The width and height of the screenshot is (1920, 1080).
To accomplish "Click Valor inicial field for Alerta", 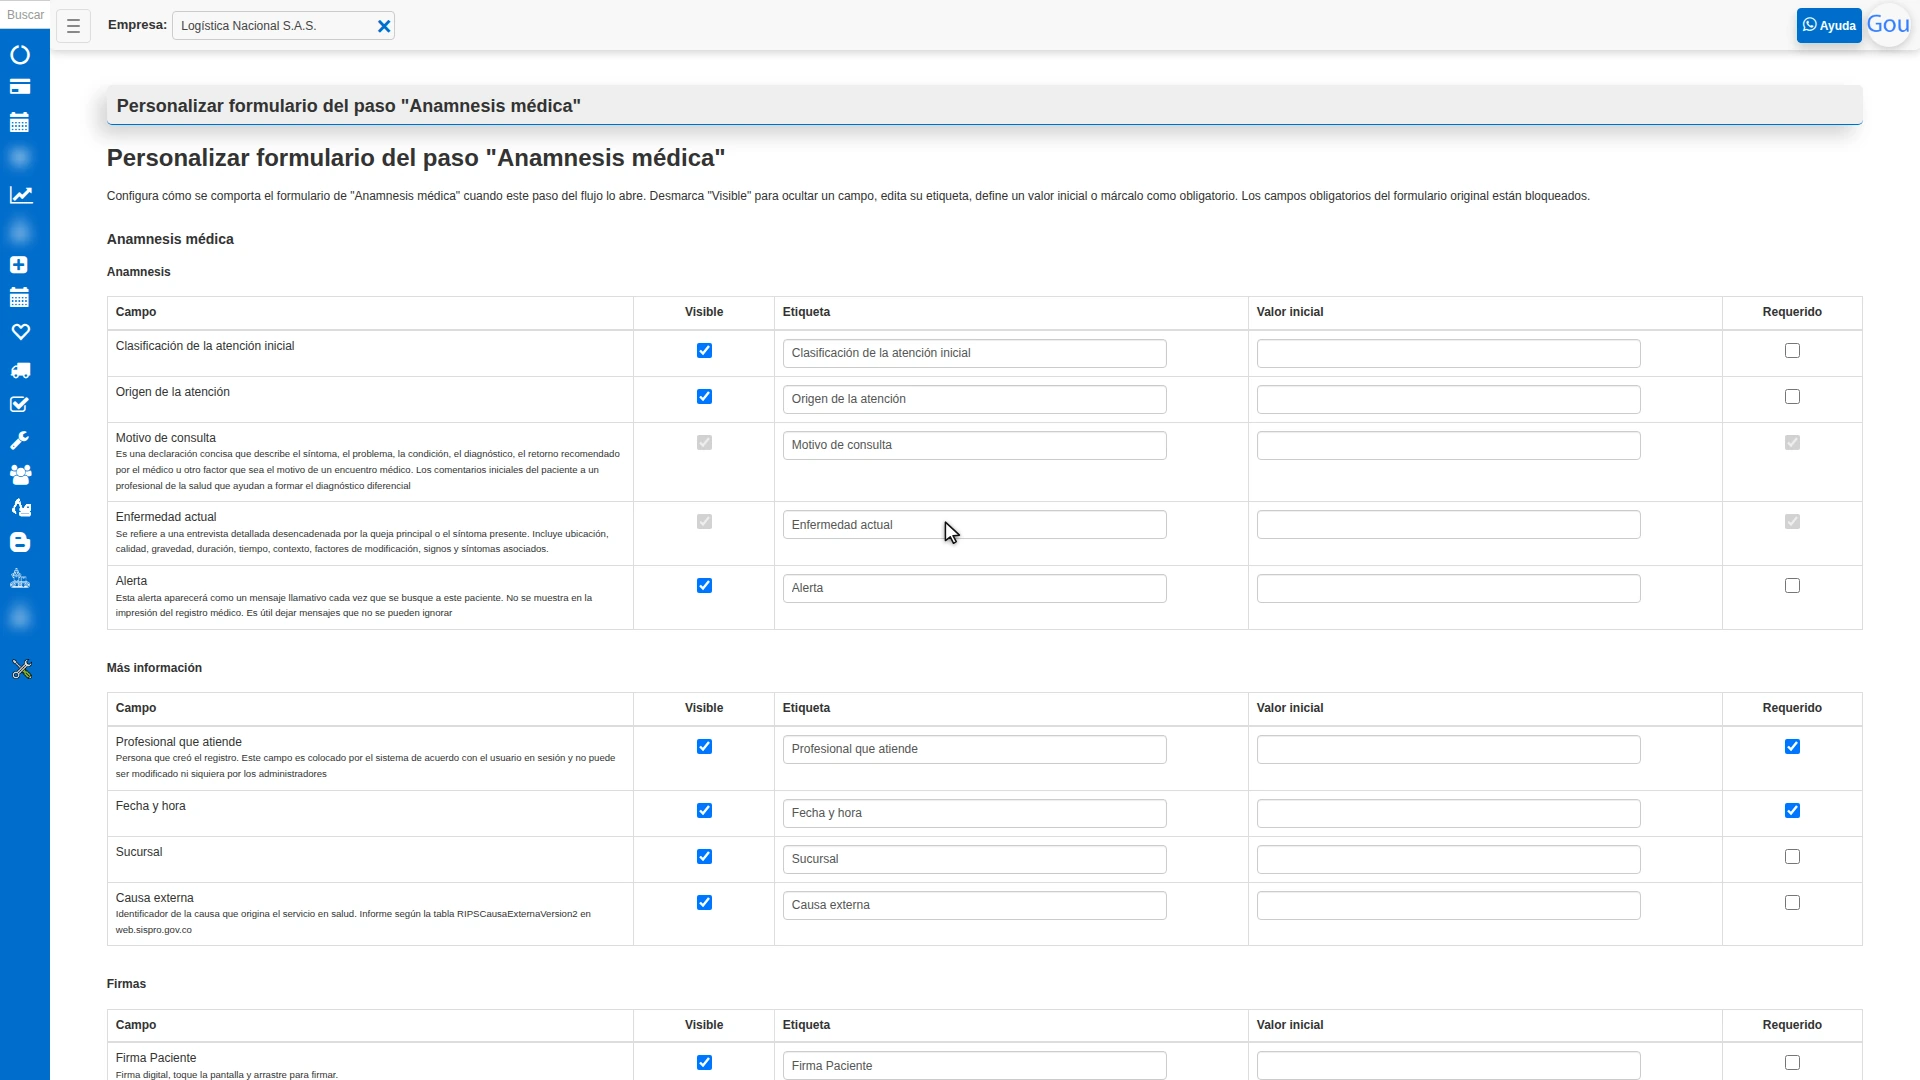I will (x=1448, y=588).
